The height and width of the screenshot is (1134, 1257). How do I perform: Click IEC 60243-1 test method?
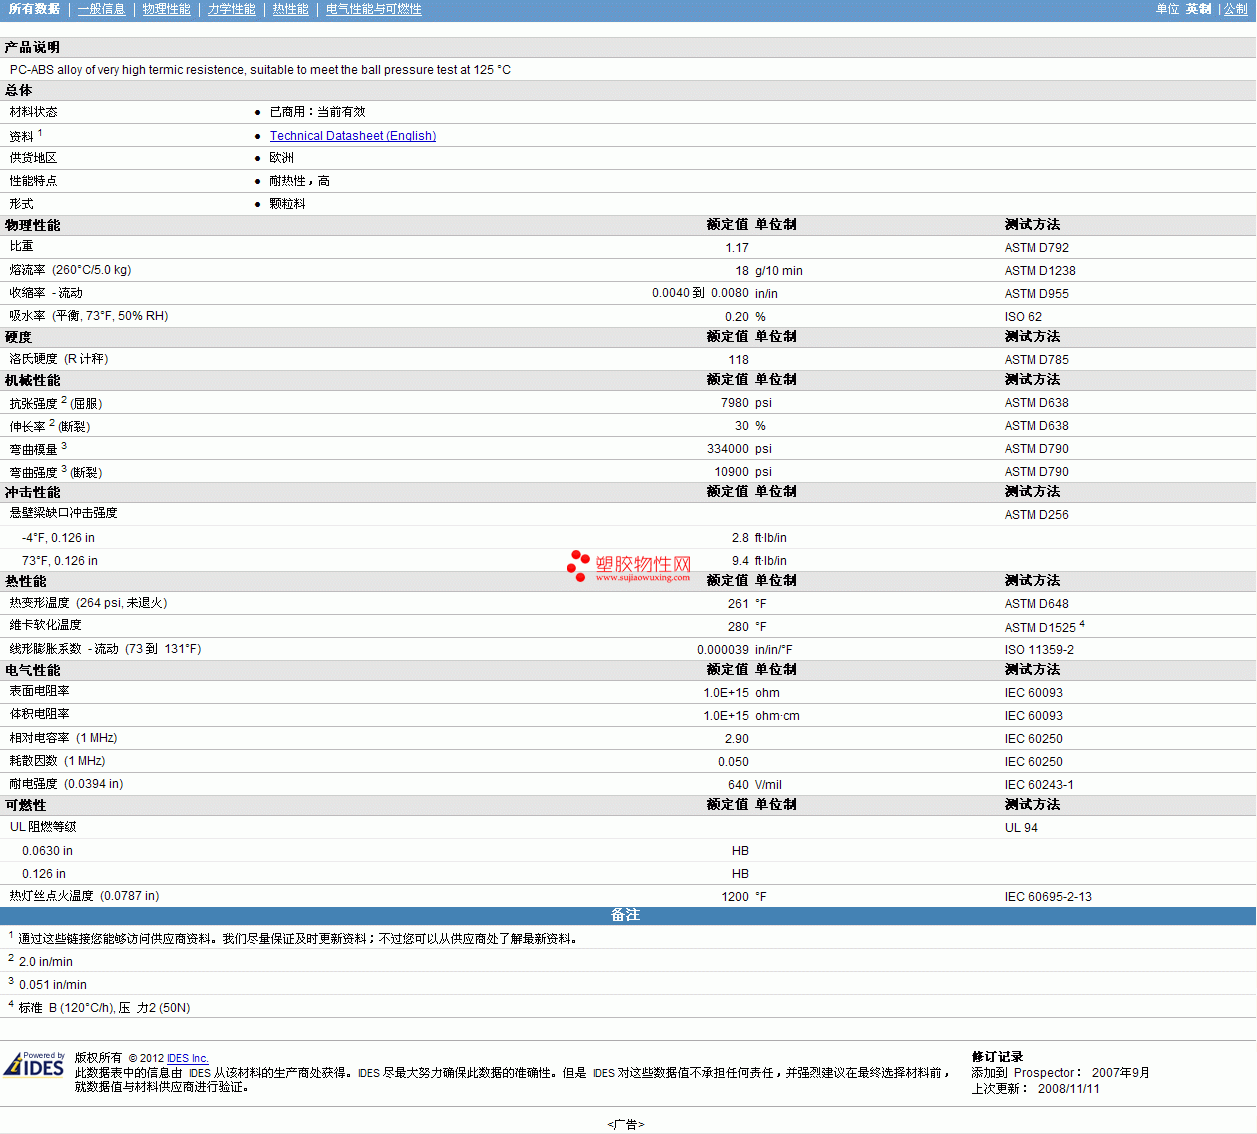(1040, 785)
